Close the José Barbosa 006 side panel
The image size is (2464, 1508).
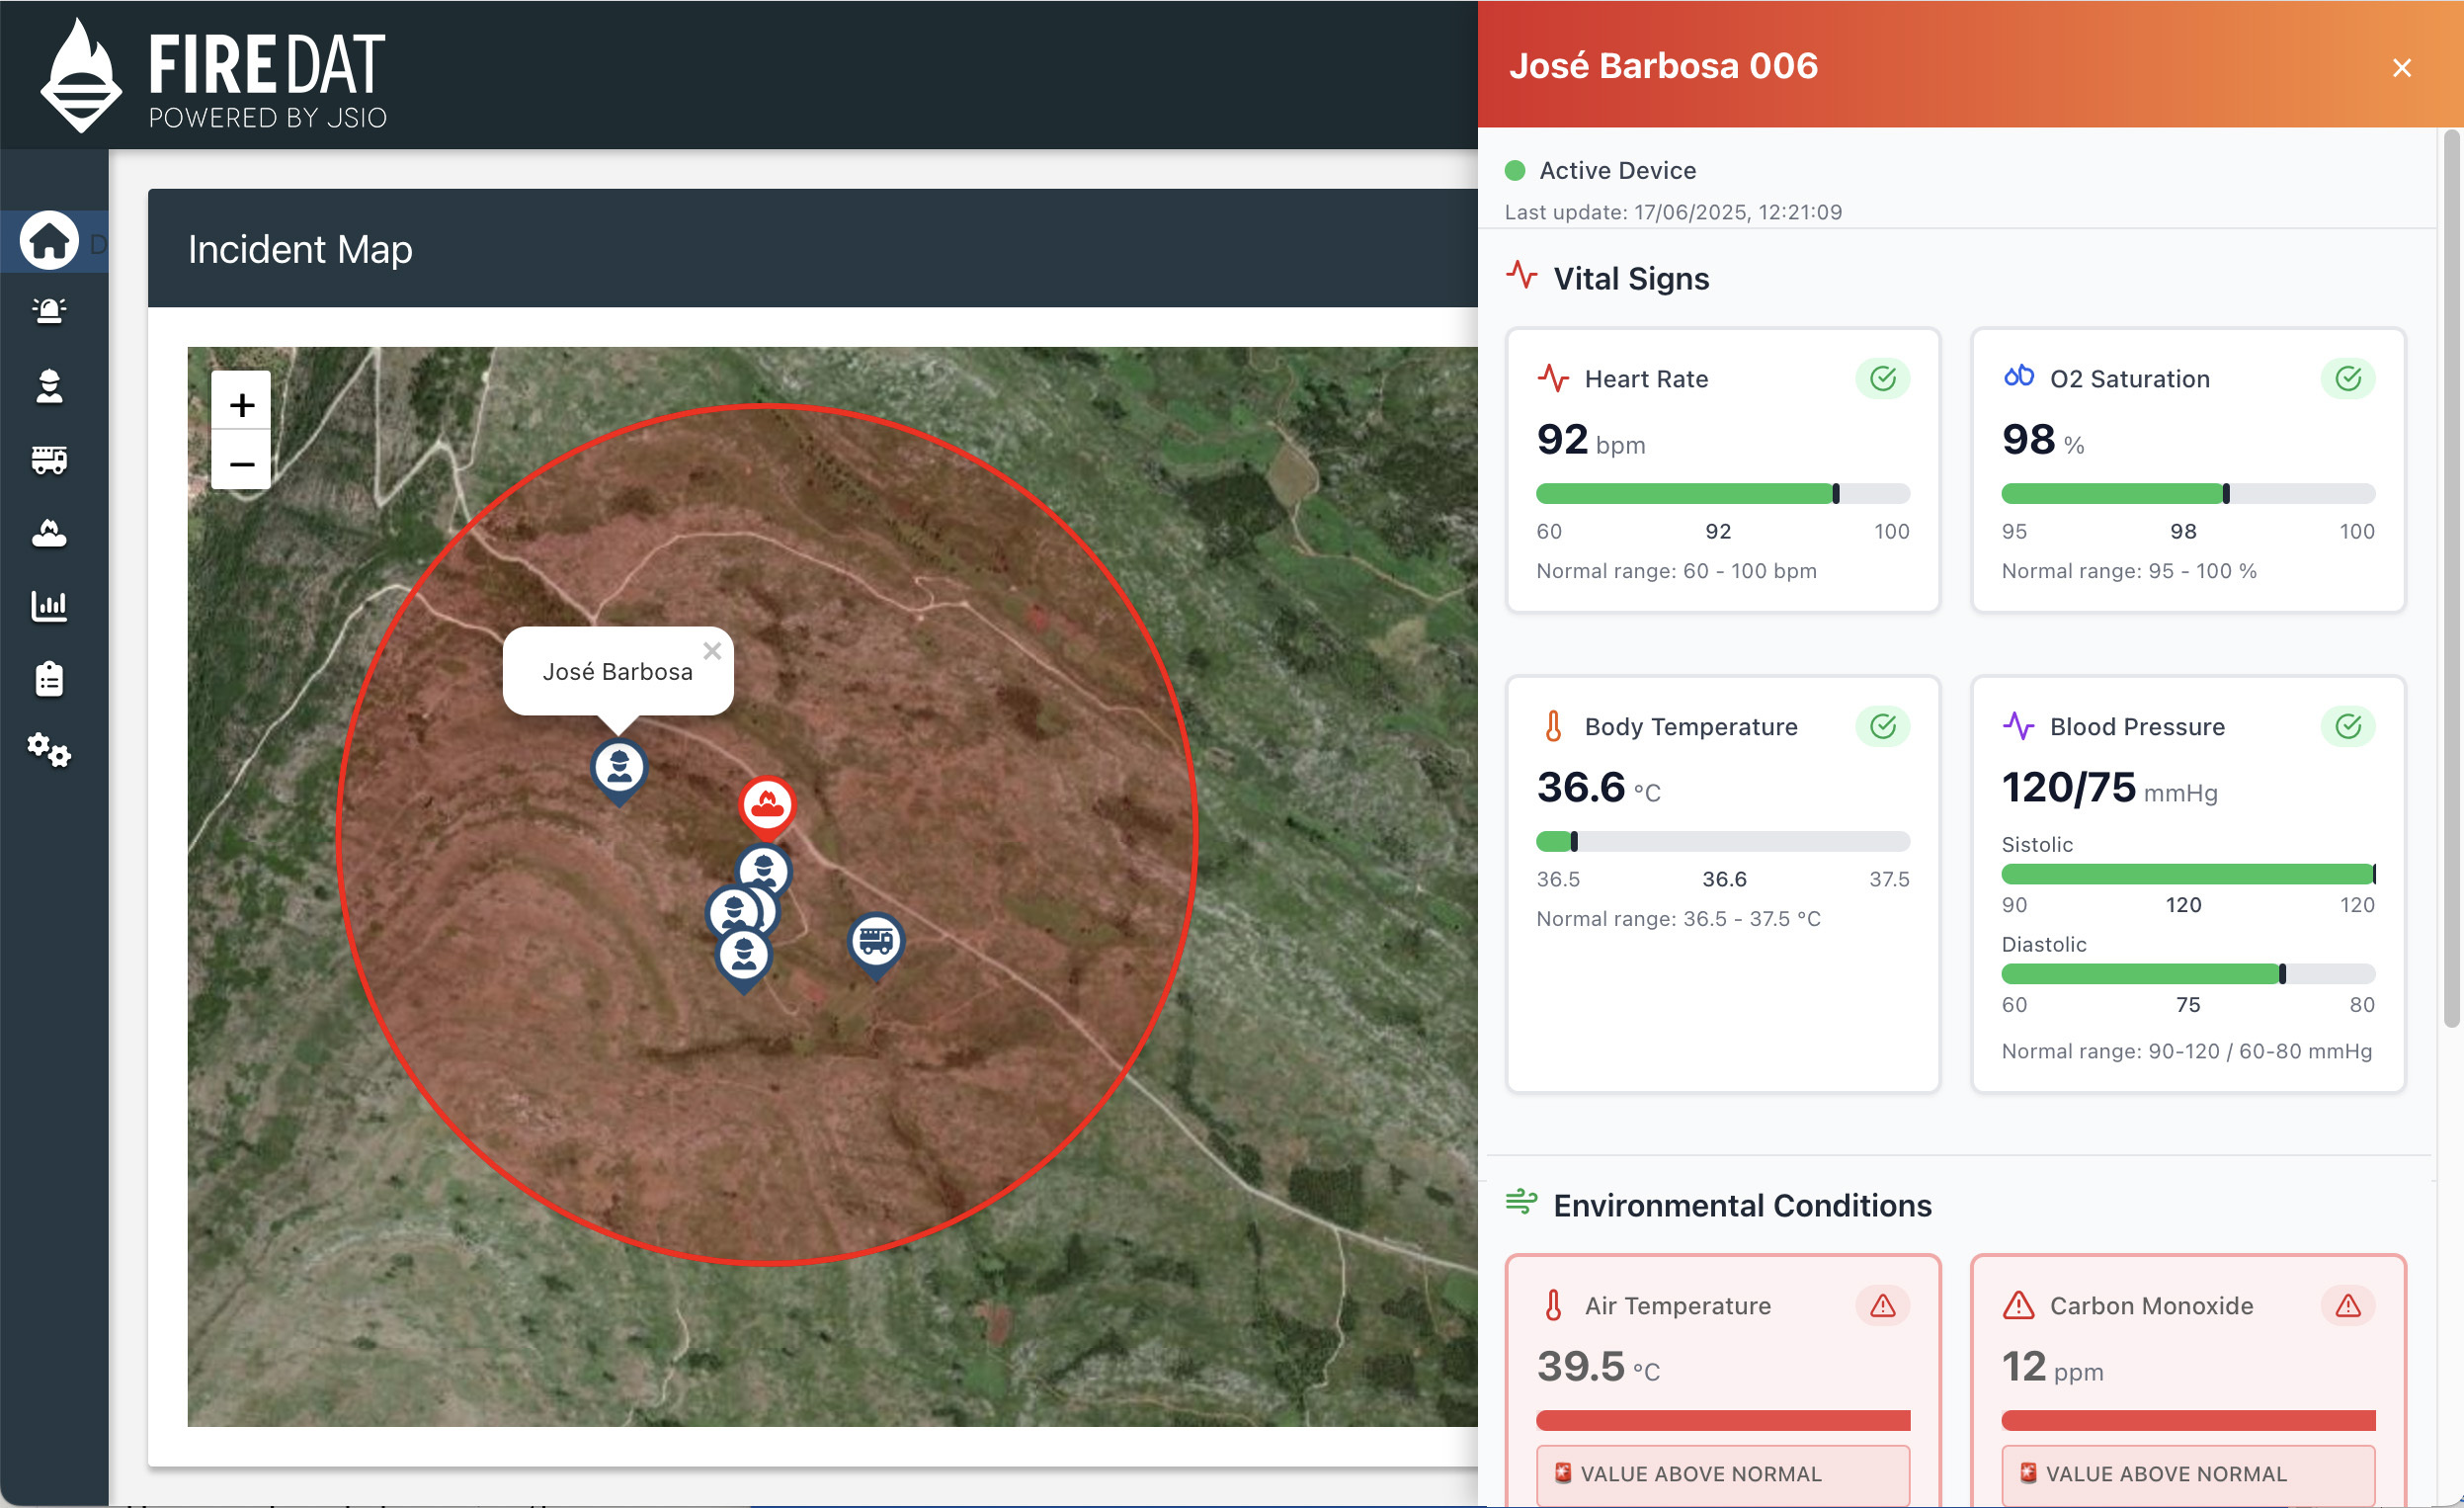click(2401, 67)
